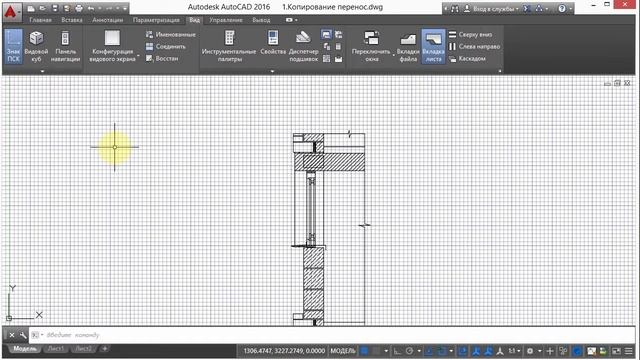Toggle Вкладки файла display
The image size is (640, 360).
pos(408,46)
